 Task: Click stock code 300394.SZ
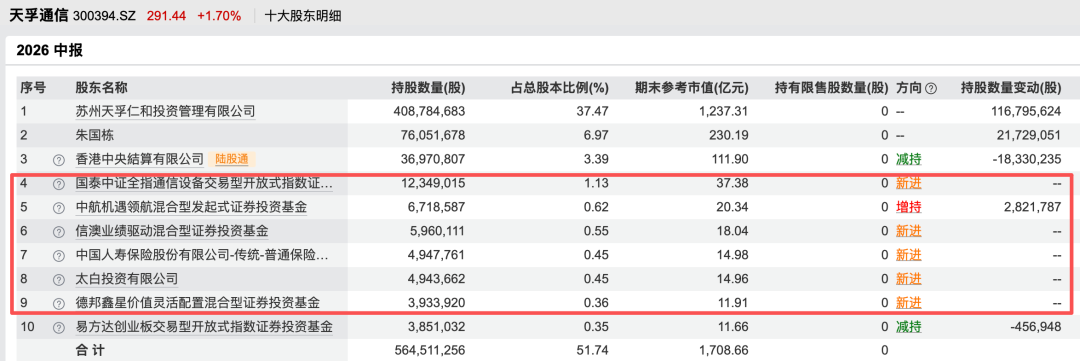point(105,15)
